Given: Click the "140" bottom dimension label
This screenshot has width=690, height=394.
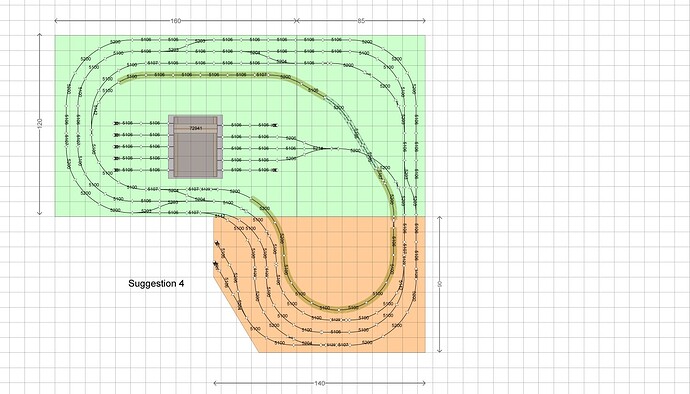Looking at the screenshot, I should tap(320, 383).
